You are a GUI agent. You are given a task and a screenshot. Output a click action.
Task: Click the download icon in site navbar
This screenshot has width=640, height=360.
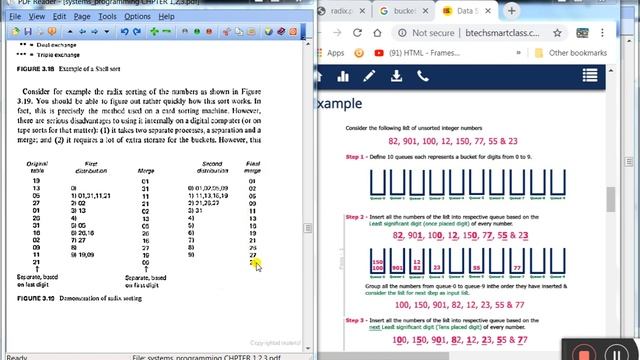396,76
